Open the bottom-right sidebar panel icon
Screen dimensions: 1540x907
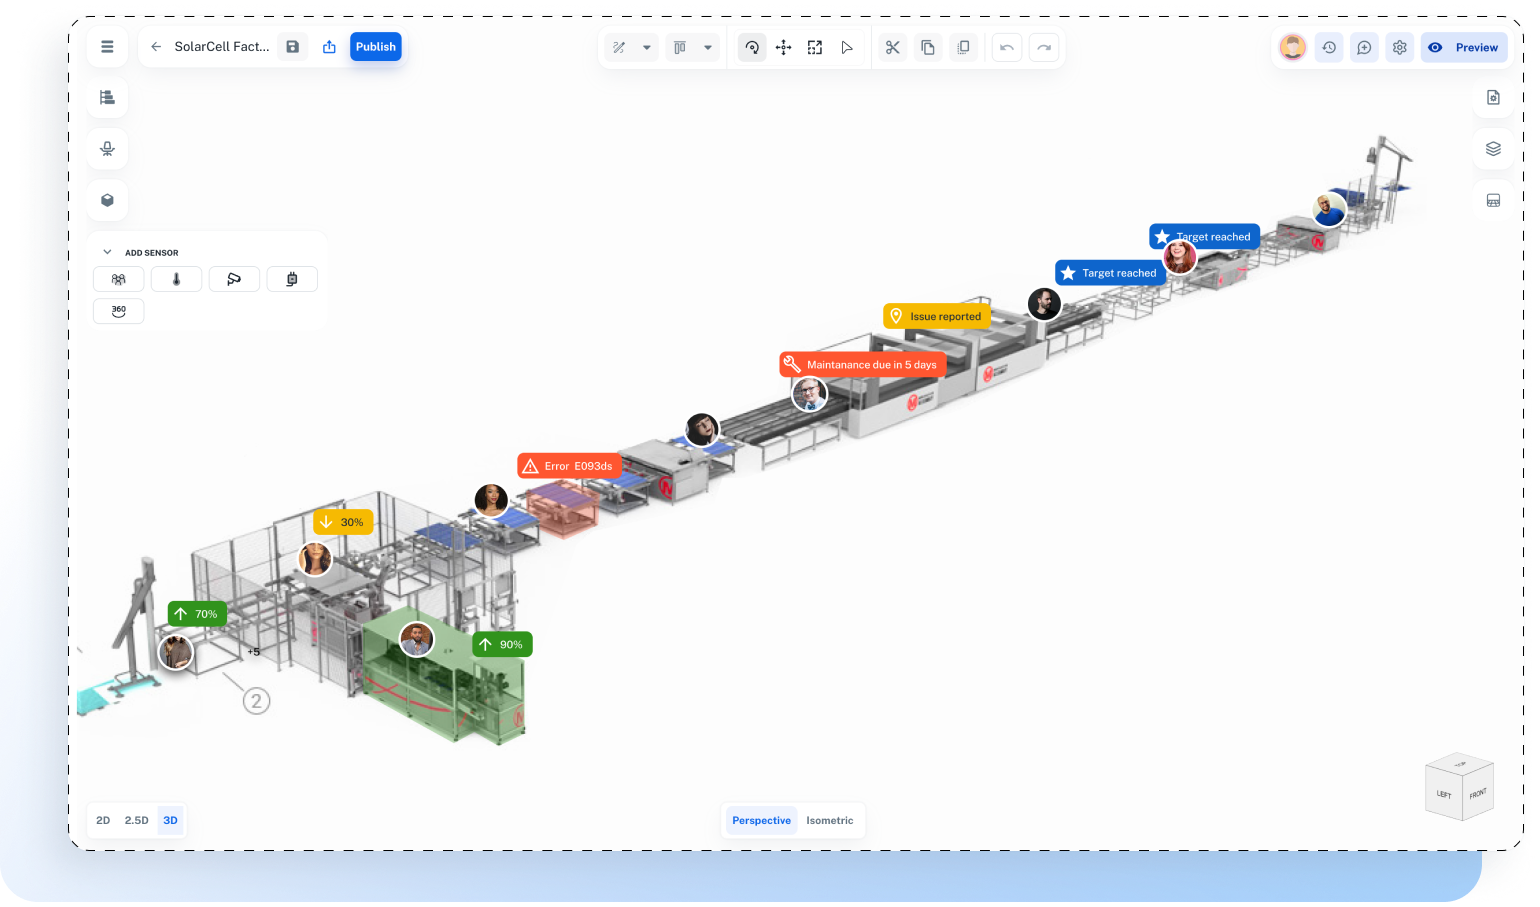[x=1493, y=200]
